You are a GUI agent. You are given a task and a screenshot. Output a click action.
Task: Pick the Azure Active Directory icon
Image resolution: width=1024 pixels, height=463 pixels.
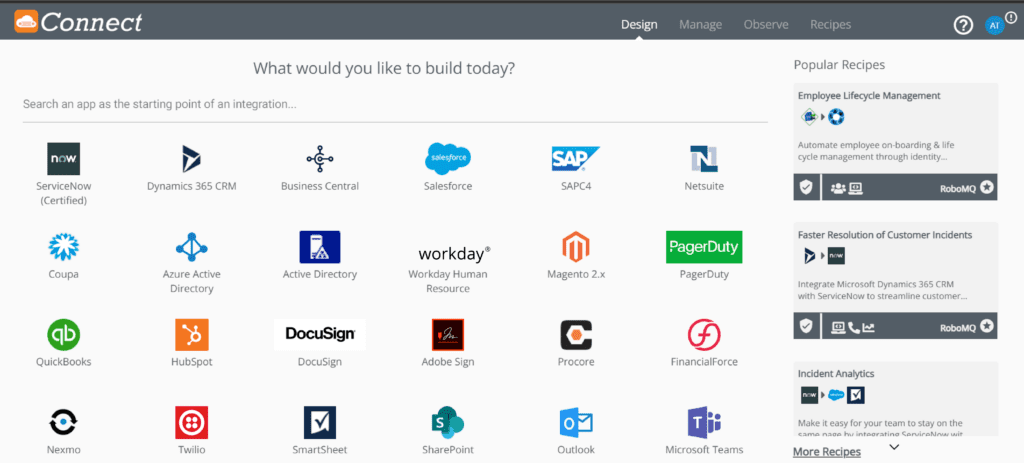pyautogui.click(x=191, y=247)
